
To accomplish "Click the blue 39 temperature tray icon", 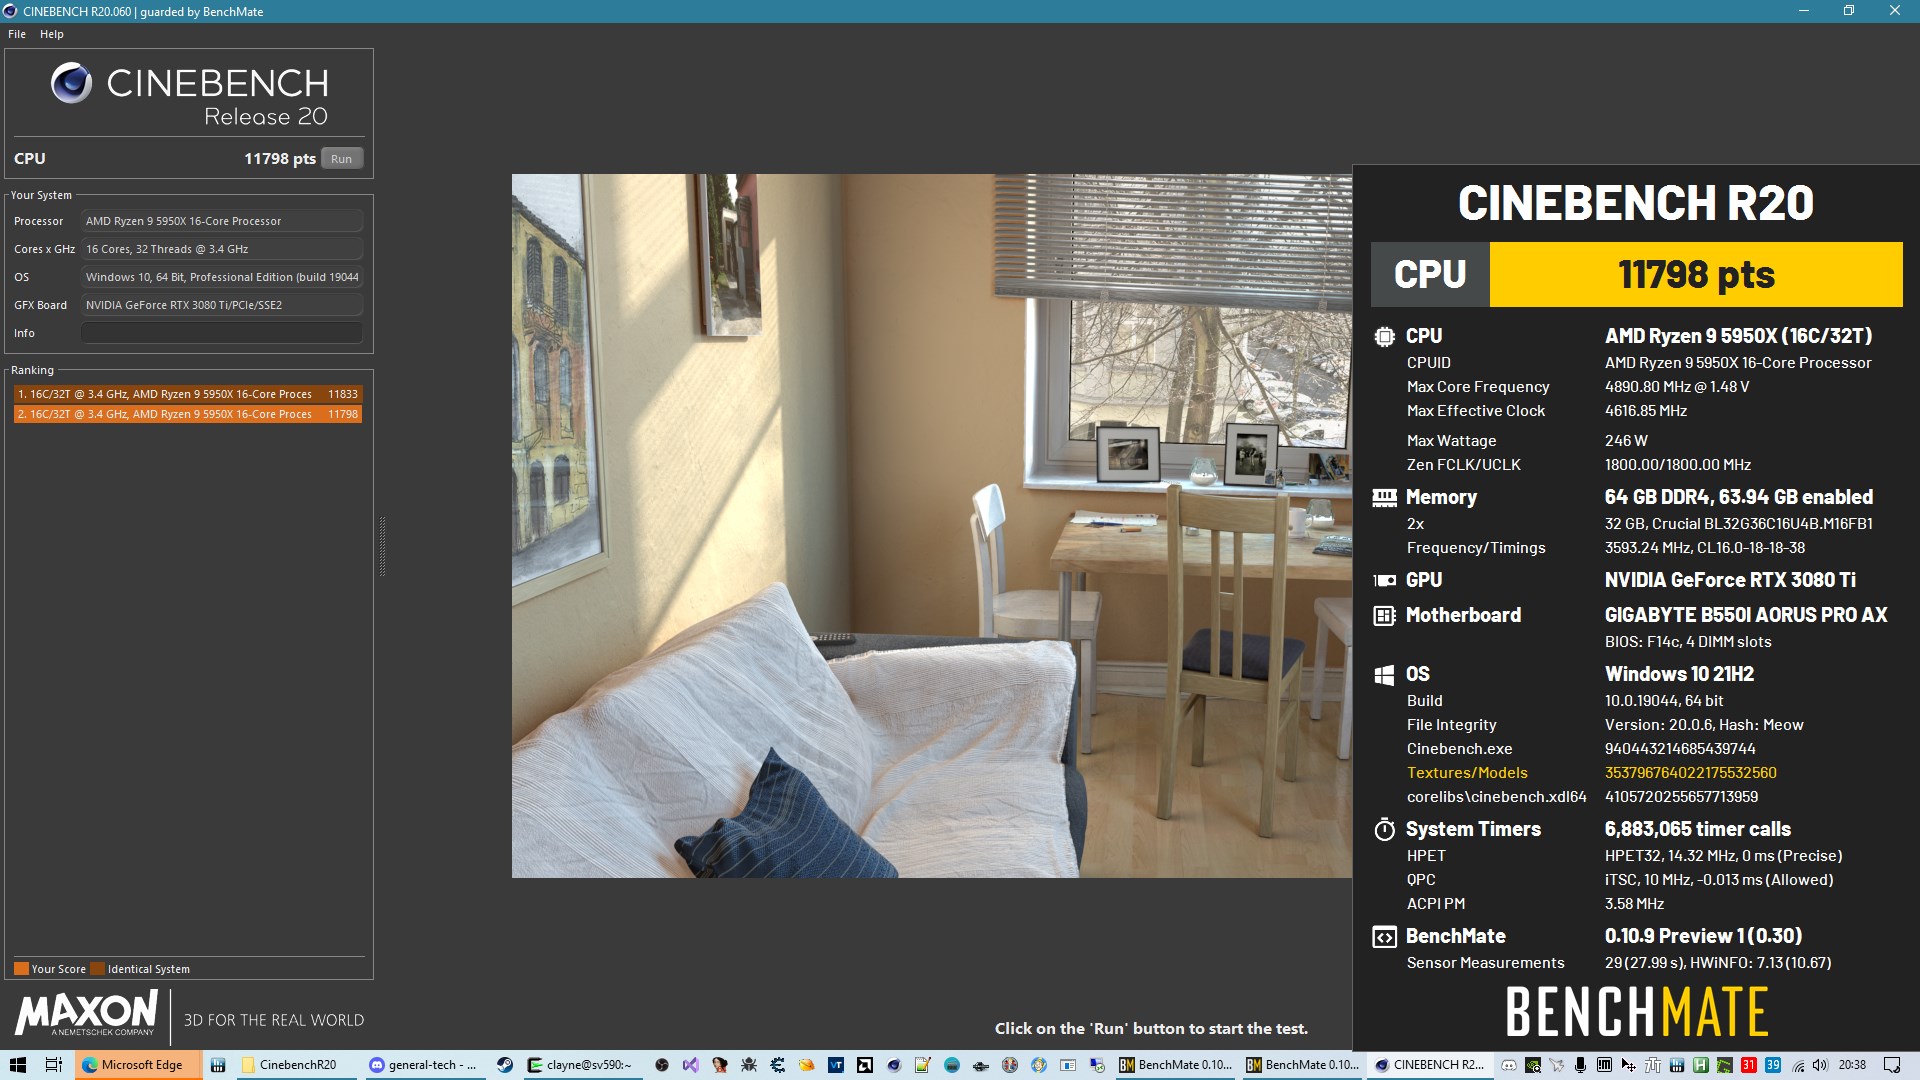I will point(1773,1065).
